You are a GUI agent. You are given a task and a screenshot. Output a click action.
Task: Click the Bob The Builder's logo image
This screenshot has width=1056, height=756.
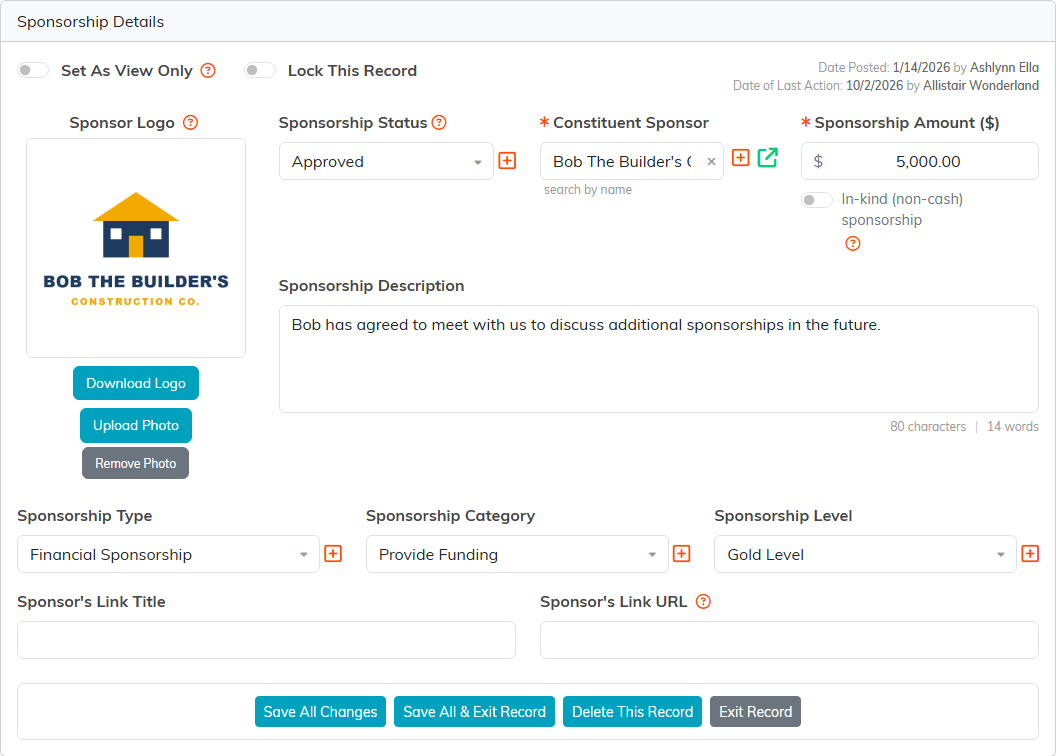pos(136,248)
